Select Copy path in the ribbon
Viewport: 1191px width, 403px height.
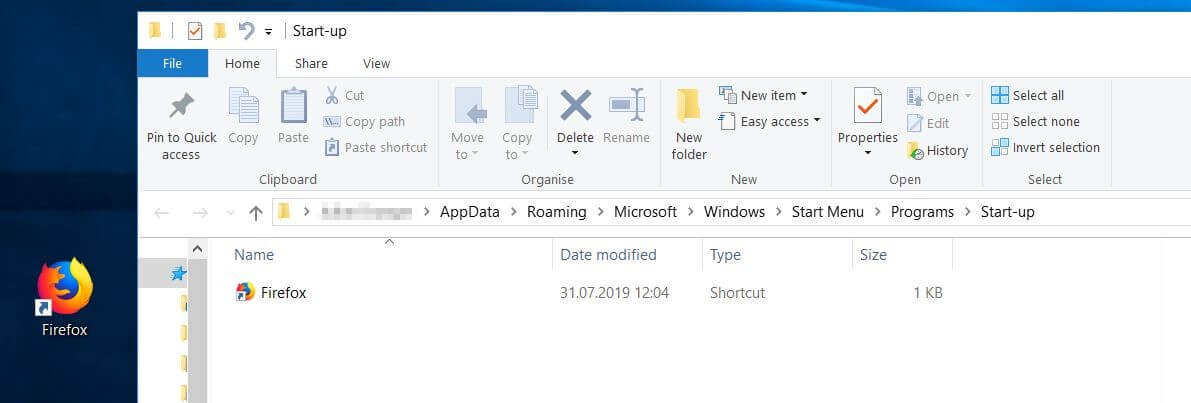[364, 121]
